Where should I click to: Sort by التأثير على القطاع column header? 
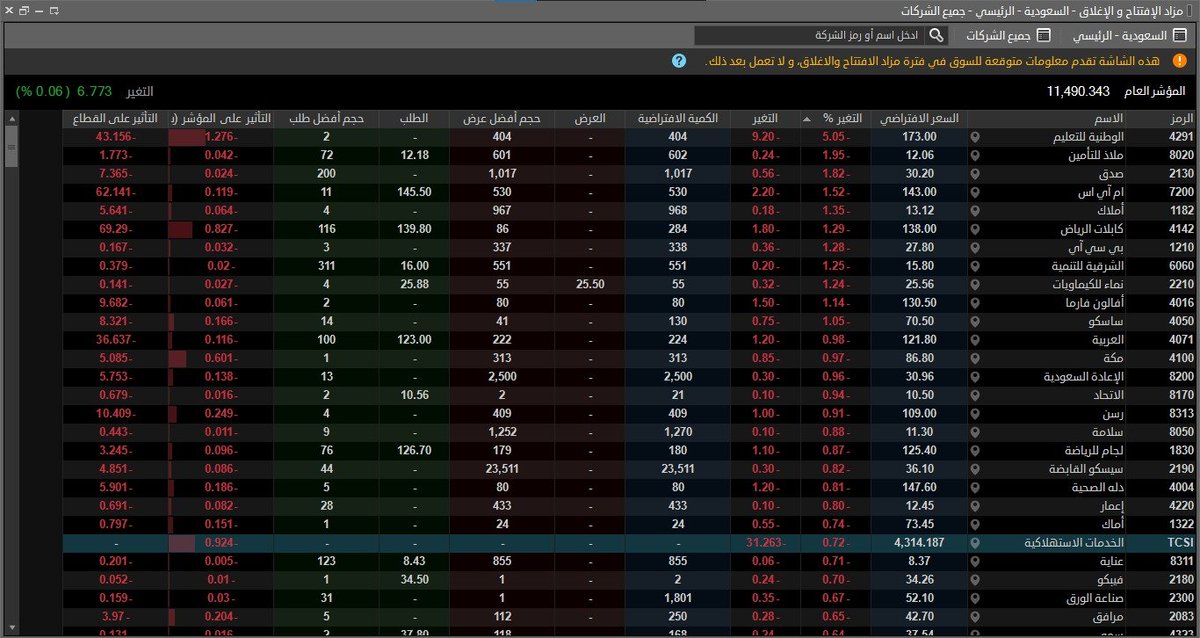pos(115,119)
